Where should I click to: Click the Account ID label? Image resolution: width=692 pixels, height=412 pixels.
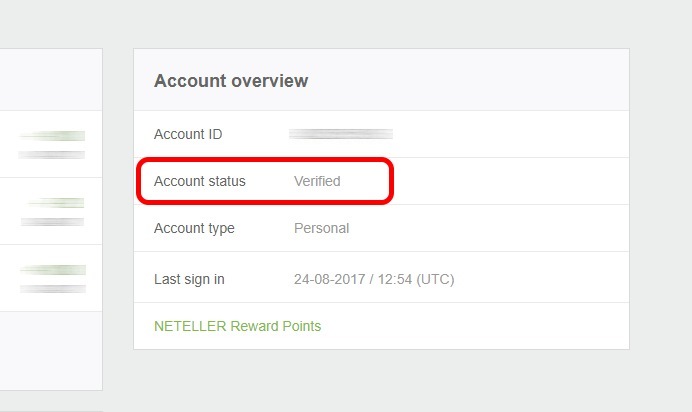pos(188,134)
